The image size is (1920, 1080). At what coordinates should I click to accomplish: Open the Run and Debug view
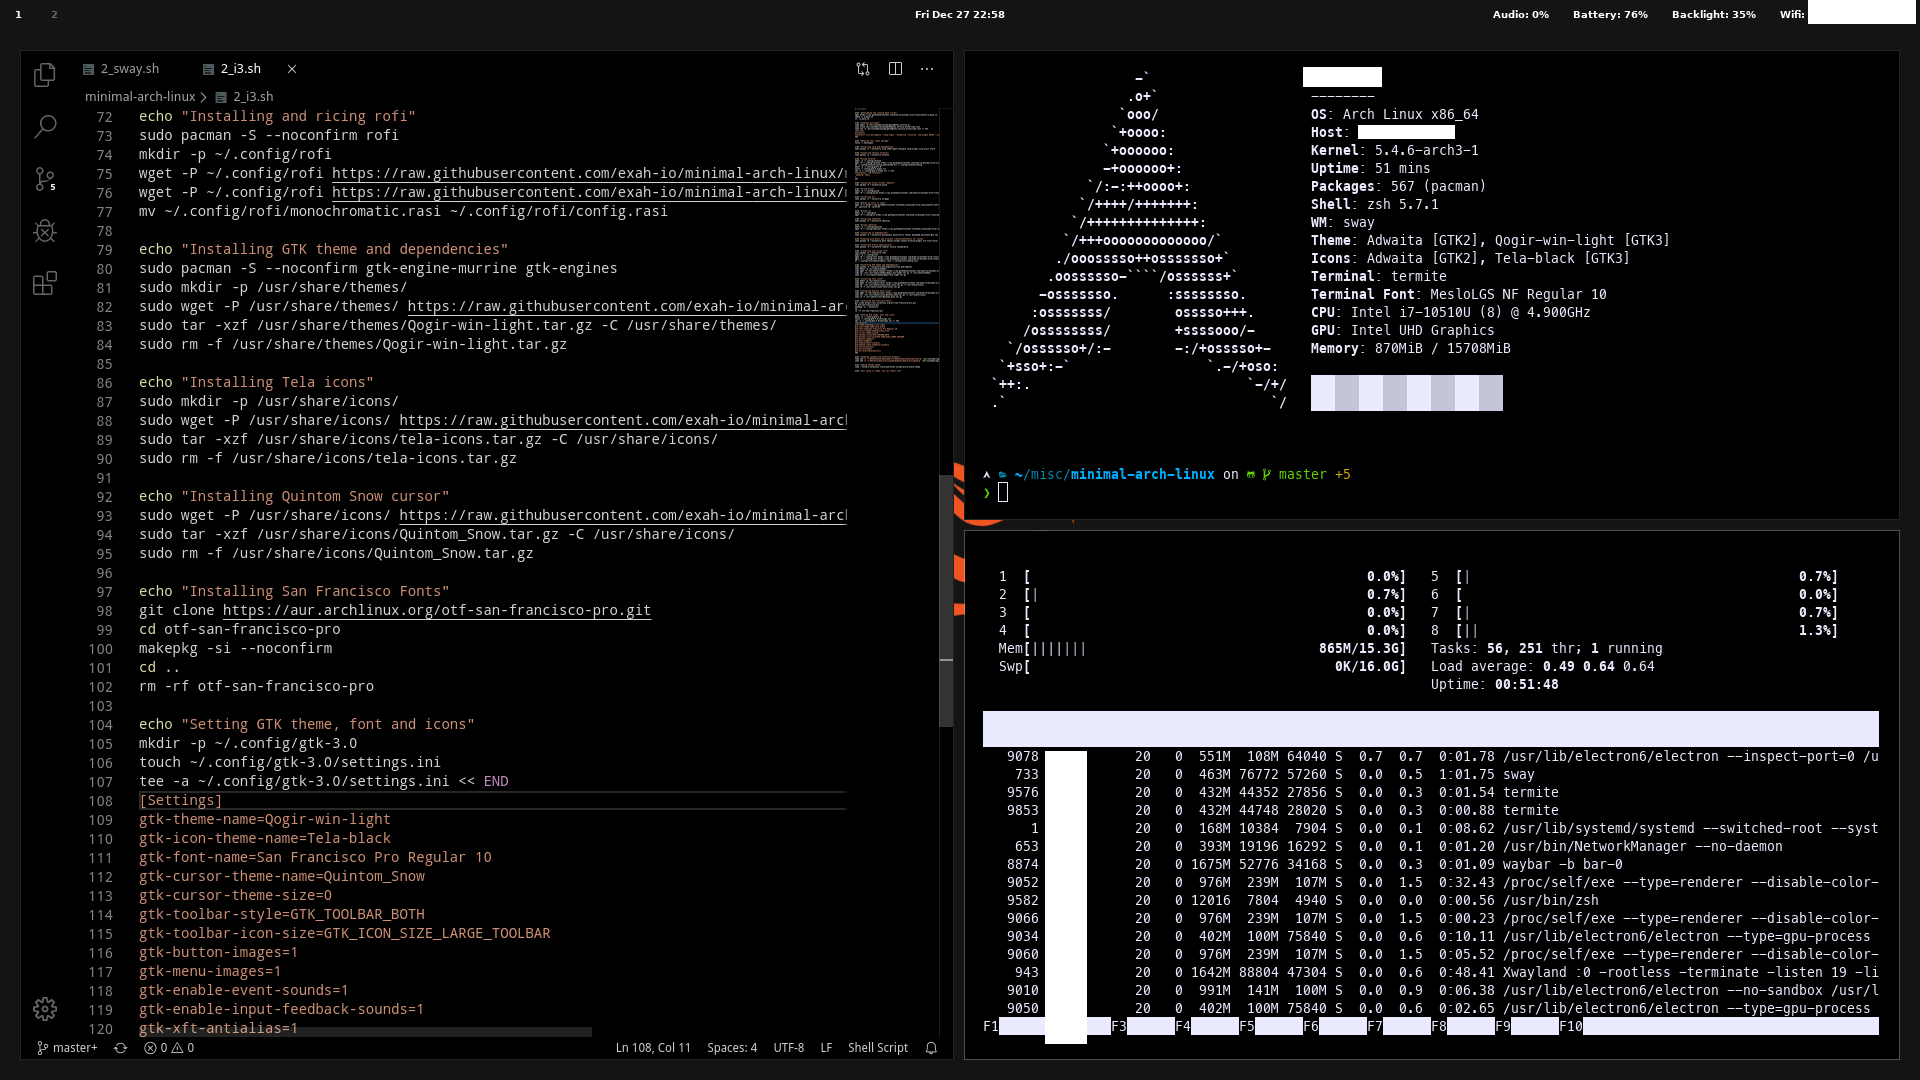(x=45, y=231)
